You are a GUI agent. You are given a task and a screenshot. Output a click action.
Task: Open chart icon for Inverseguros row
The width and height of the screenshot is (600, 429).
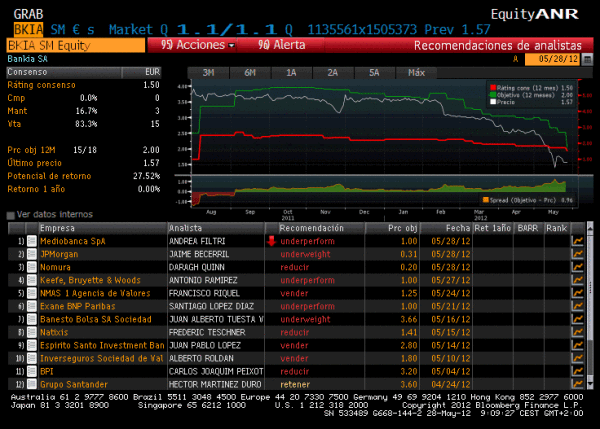577,358
